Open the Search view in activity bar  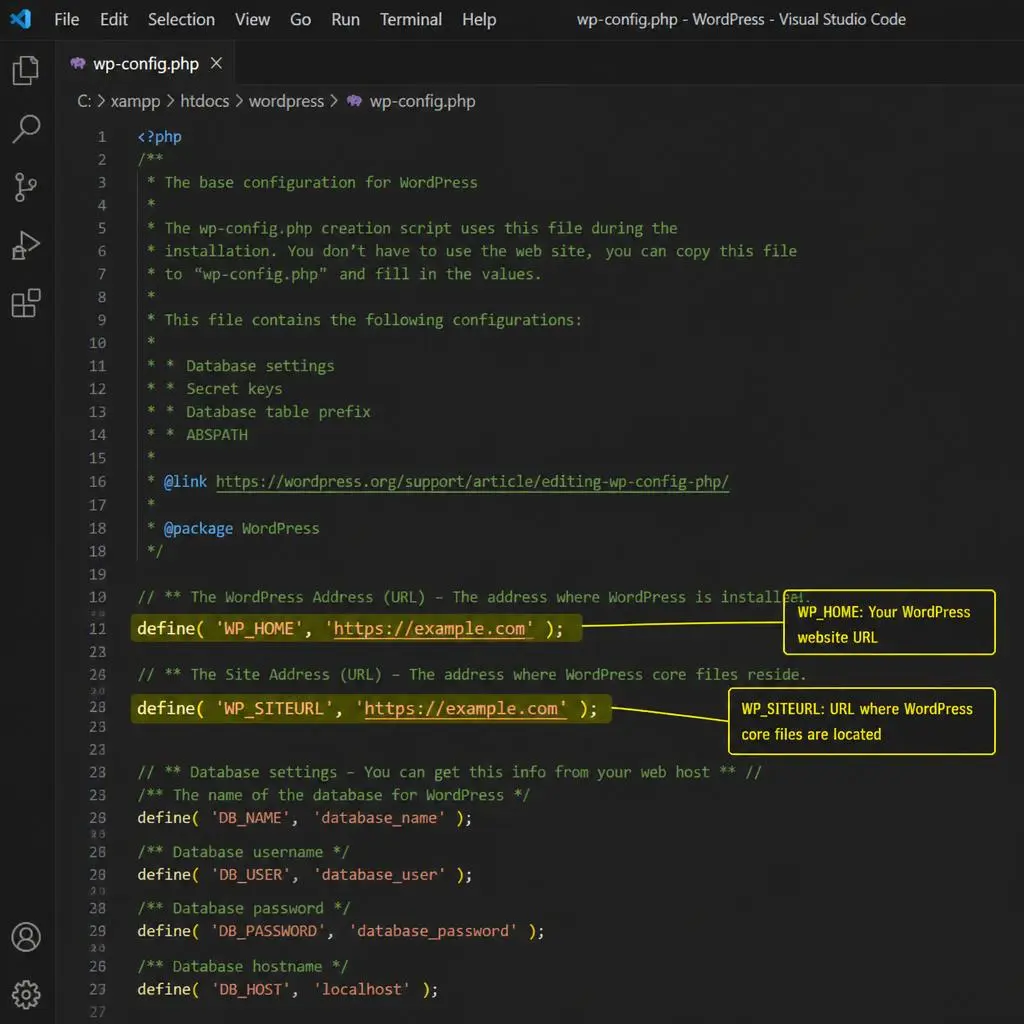tap(25, 129)
